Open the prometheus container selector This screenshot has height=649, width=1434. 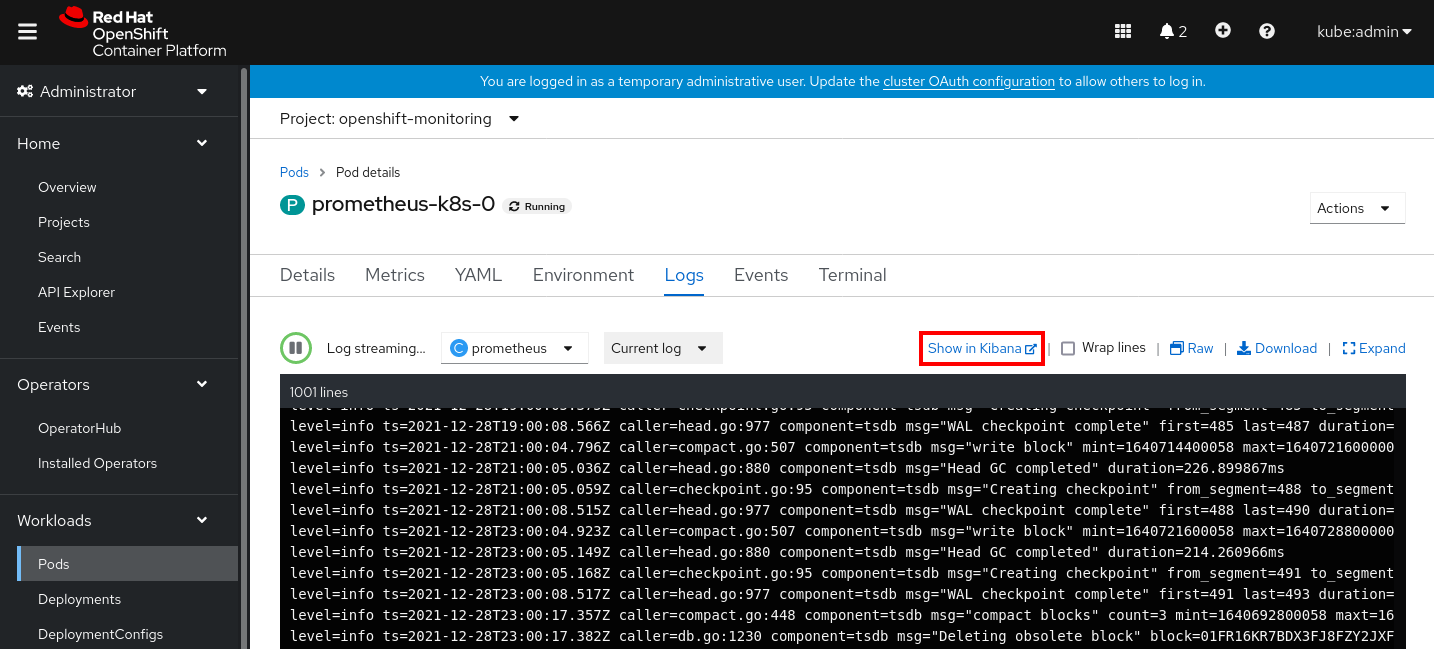[x=514, y=348]
